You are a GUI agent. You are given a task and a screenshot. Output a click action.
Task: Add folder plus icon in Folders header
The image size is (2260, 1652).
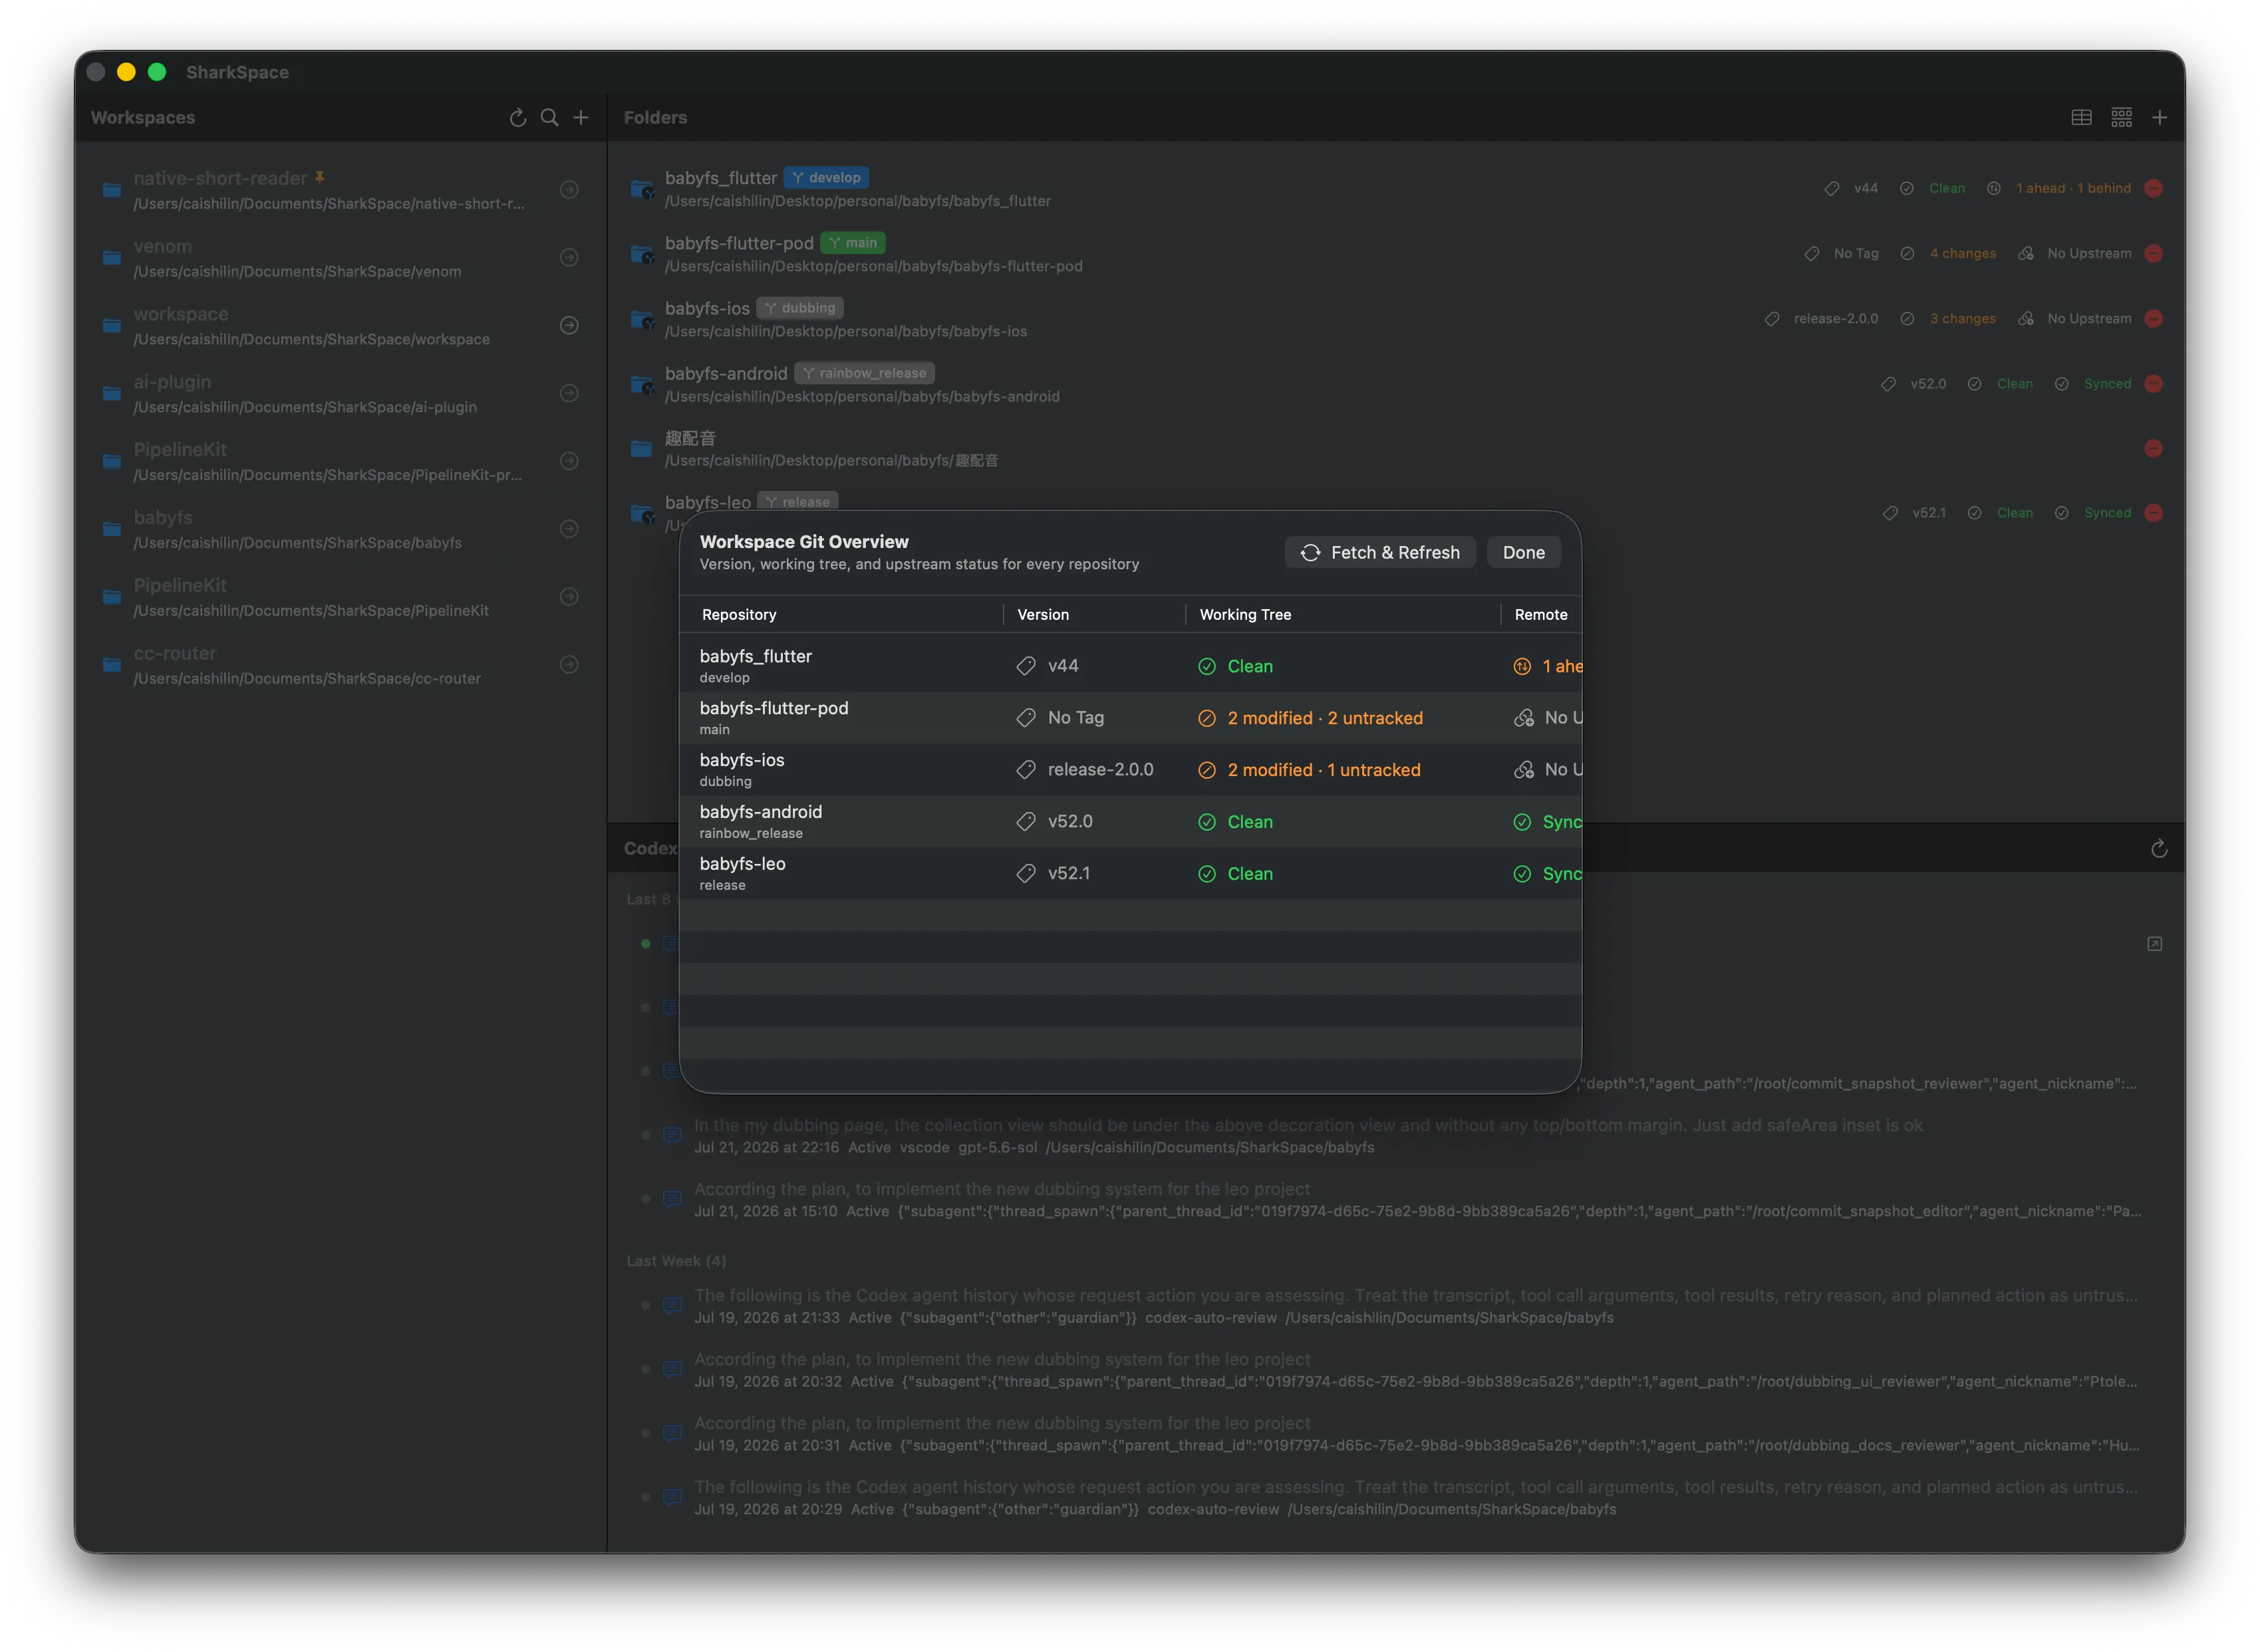click(x=2160, y=118)
